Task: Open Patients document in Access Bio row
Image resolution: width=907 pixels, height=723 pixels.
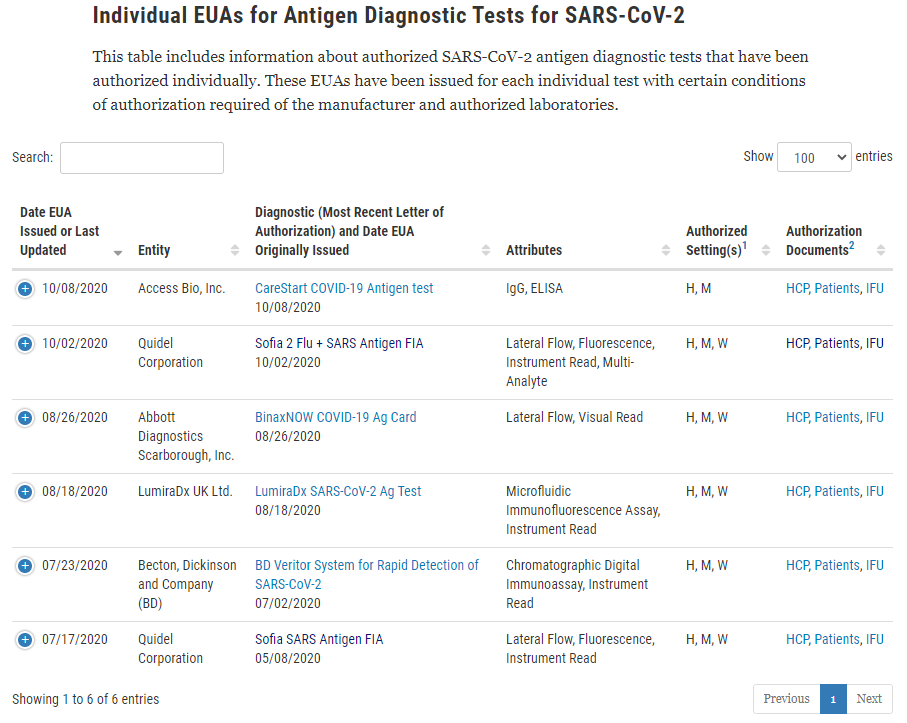Action: (x=837, y=288)
